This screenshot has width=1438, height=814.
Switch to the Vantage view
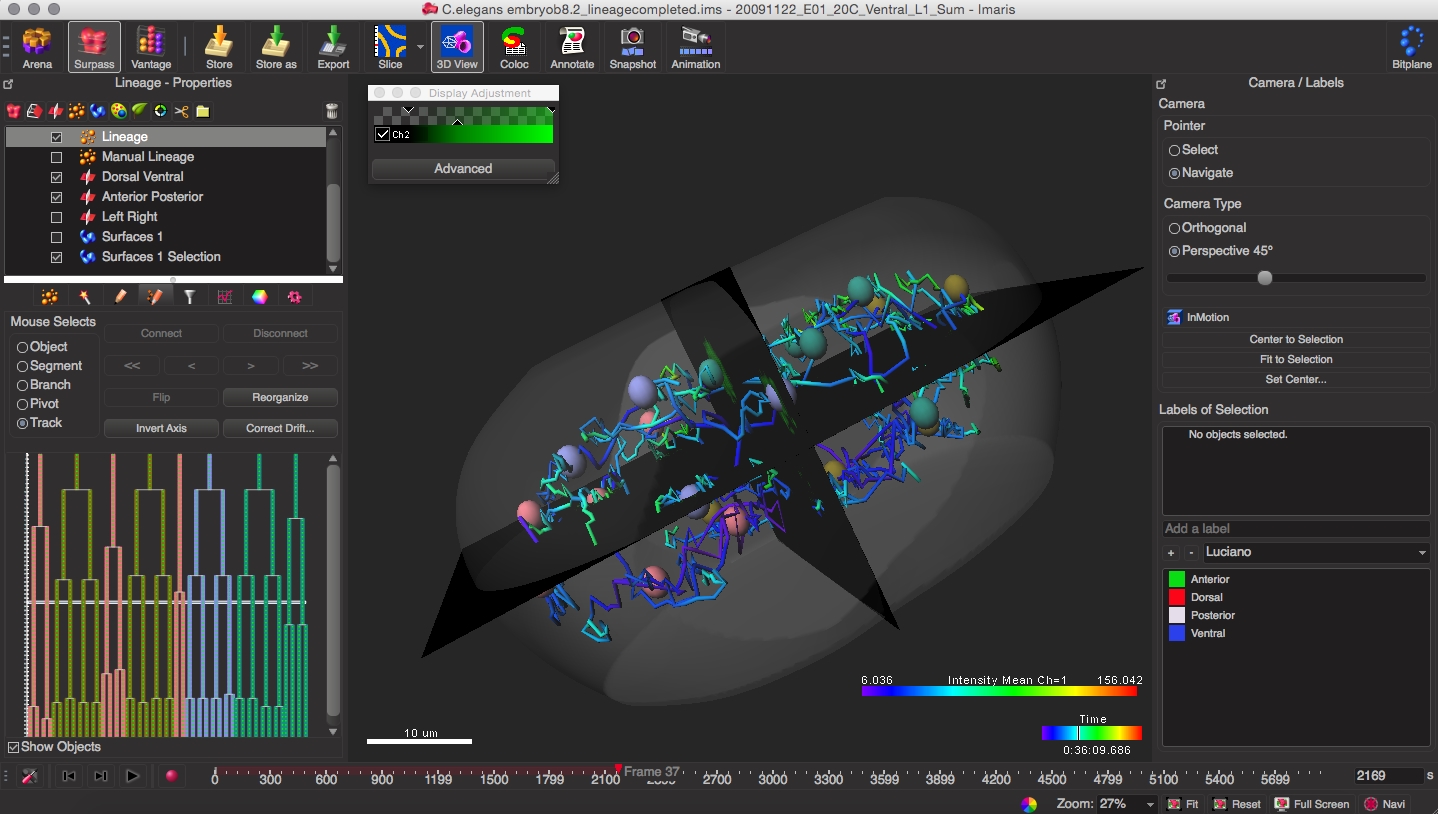click(x=151, y=47)
